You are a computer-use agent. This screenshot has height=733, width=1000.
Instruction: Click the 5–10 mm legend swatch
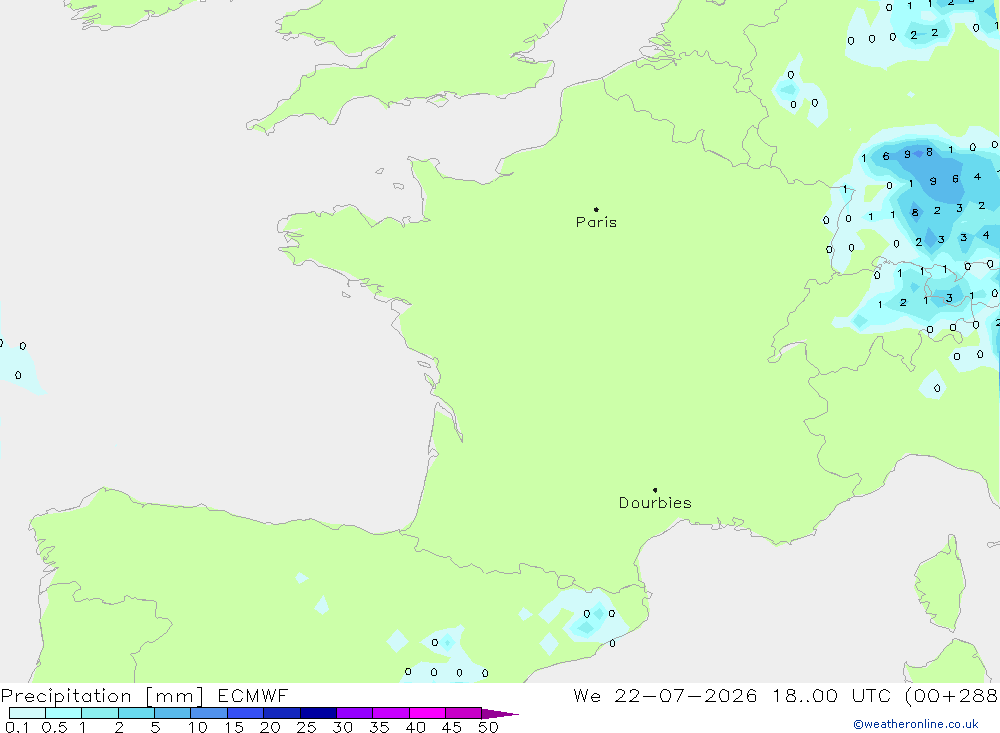[x=173, y=713]
